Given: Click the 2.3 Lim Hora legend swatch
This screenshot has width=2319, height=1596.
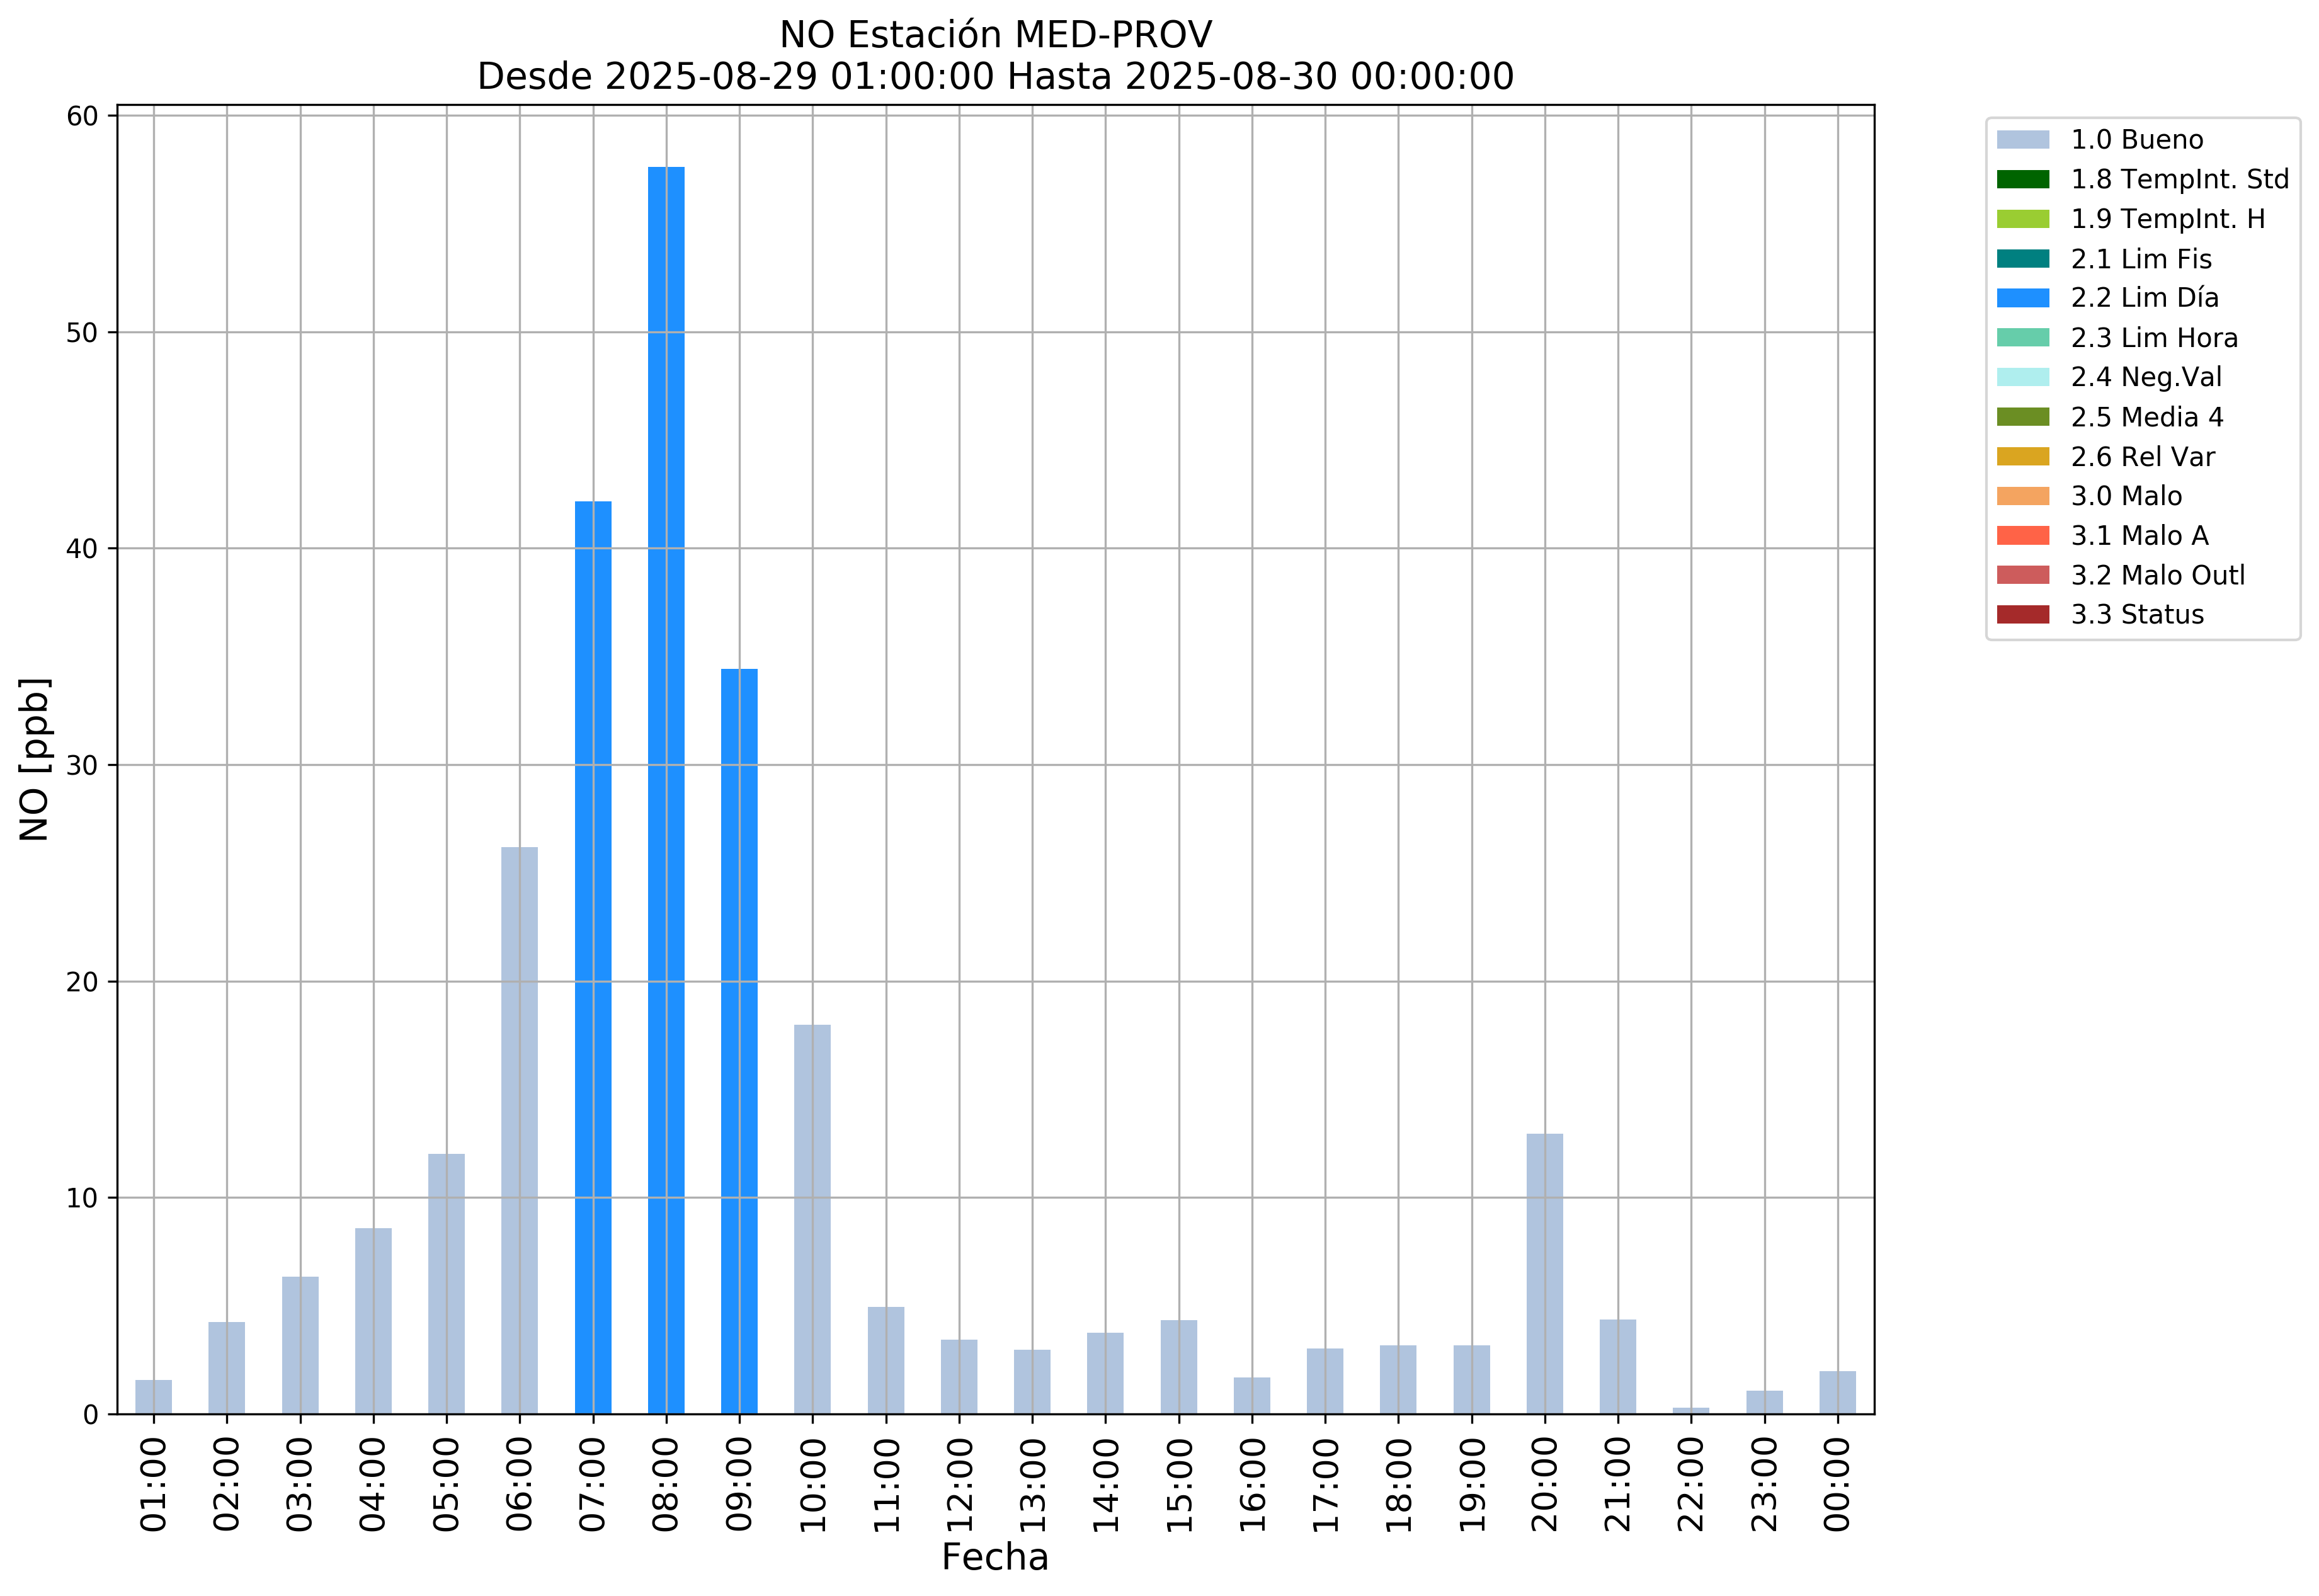Looking at the screenshot, I should tap(2022, 338).
